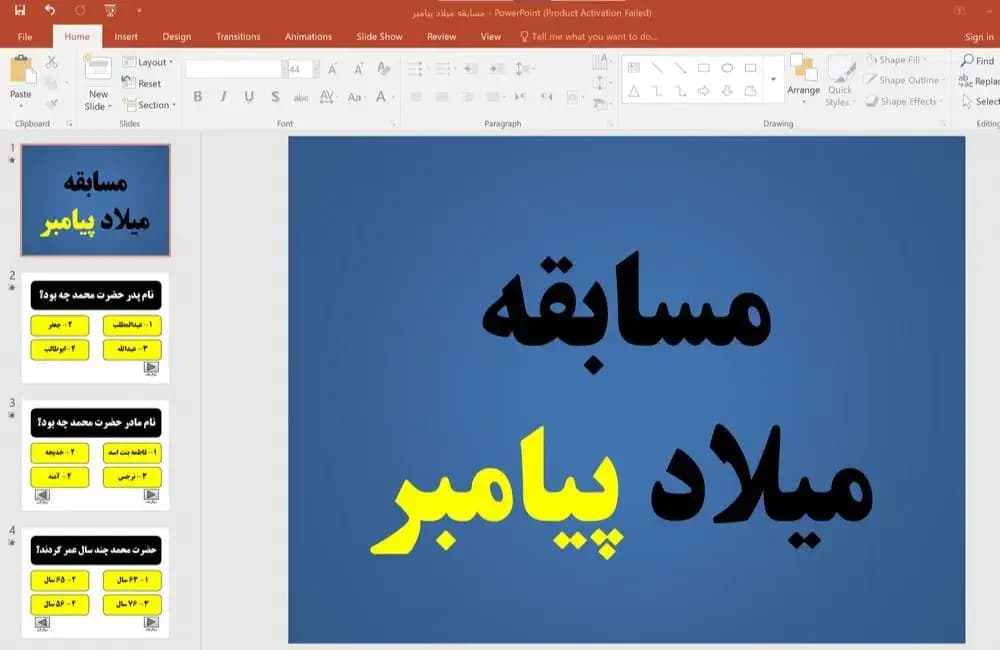Switch to the Insert tab
The image size is (1000, 650).
(x=126, y=36)
